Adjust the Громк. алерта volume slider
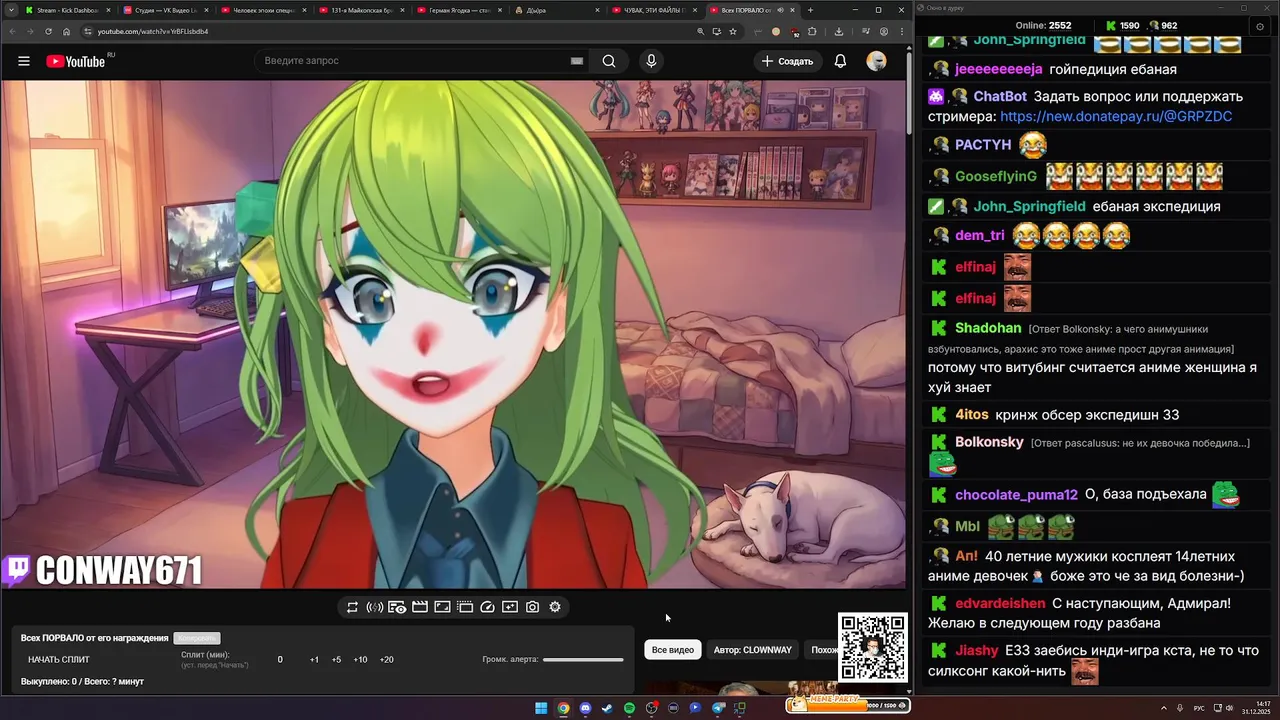Screen dimensions: 1280x720 (x=583, y=660)
